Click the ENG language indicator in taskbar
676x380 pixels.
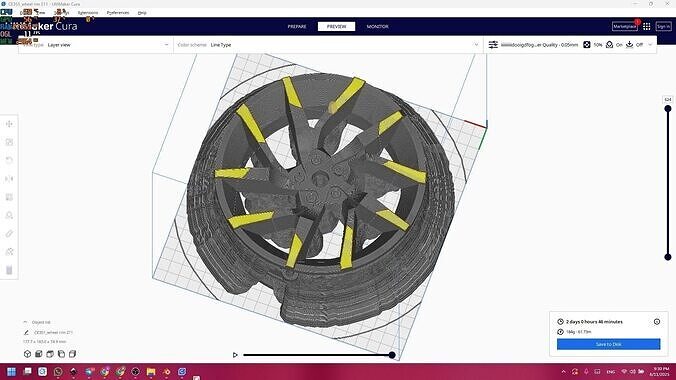[610, 371]
